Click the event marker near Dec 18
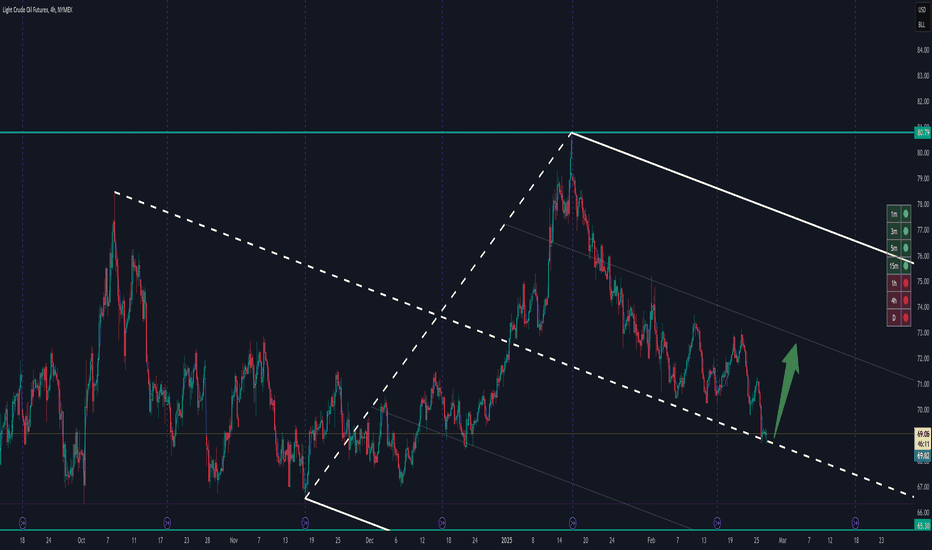The image size is (932, 550). [x=442, y=523]
